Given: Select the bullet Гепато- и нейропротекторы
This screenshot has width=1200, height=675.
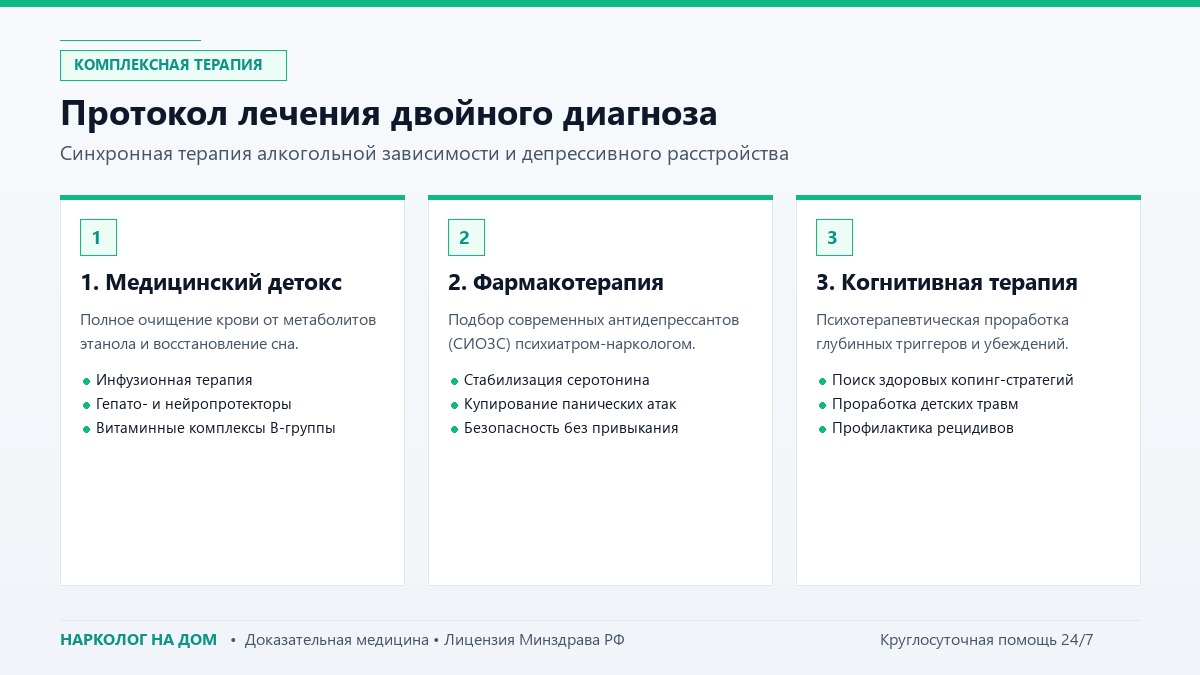Looking at the screenshot, I should 194,404.
